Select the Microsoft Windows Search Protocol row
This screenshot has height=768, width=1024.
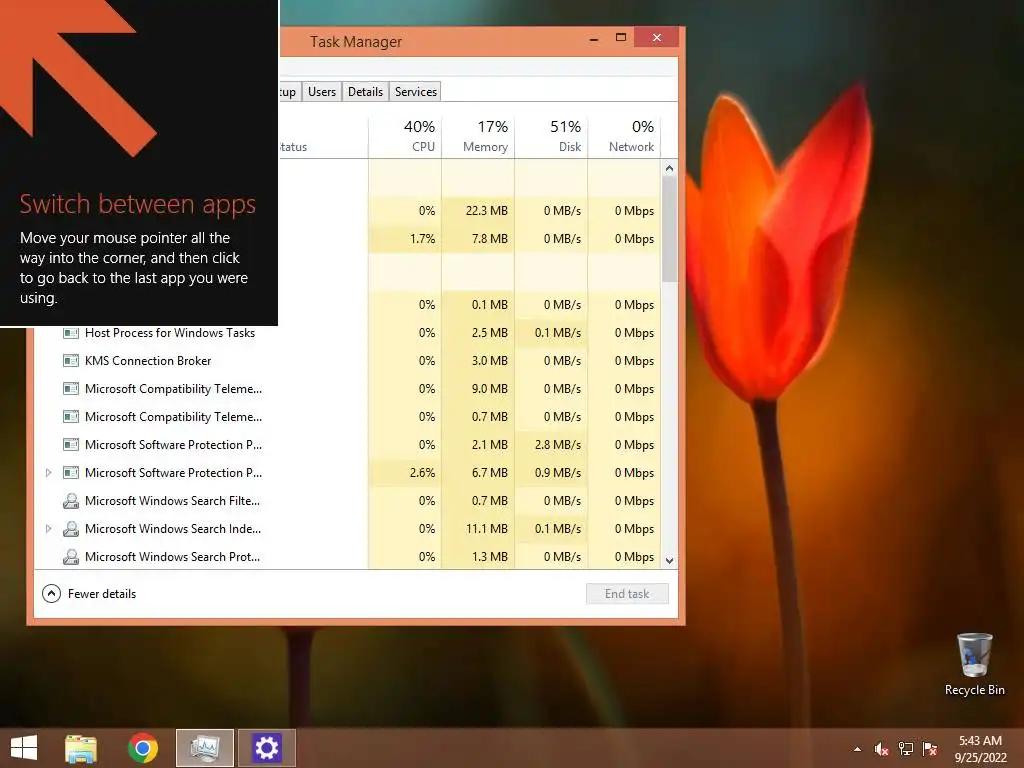[x=347, y=557]
